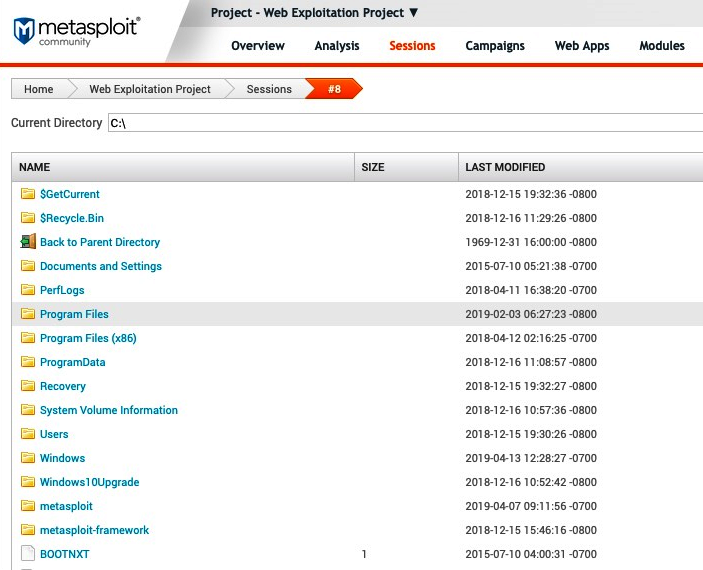
Task: Click the Program Files folder icon
Action: [28, 314]
